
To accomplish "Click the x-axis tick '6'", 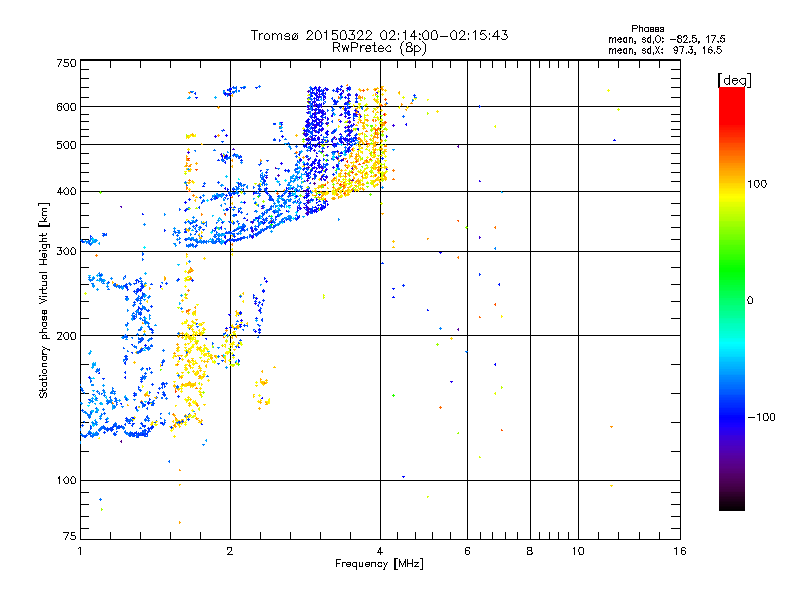I will click(x=467, y=551).
